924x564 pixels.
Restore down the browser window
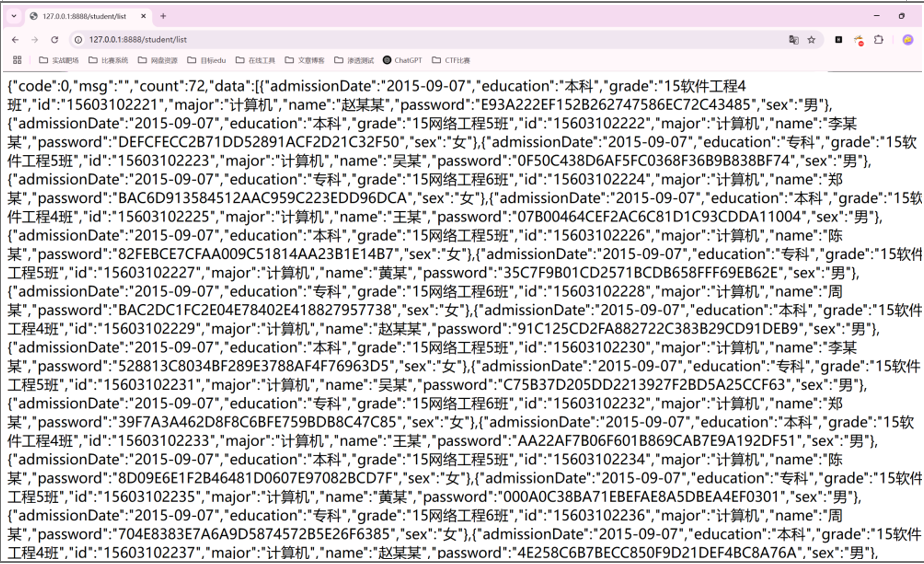(902, 16)
